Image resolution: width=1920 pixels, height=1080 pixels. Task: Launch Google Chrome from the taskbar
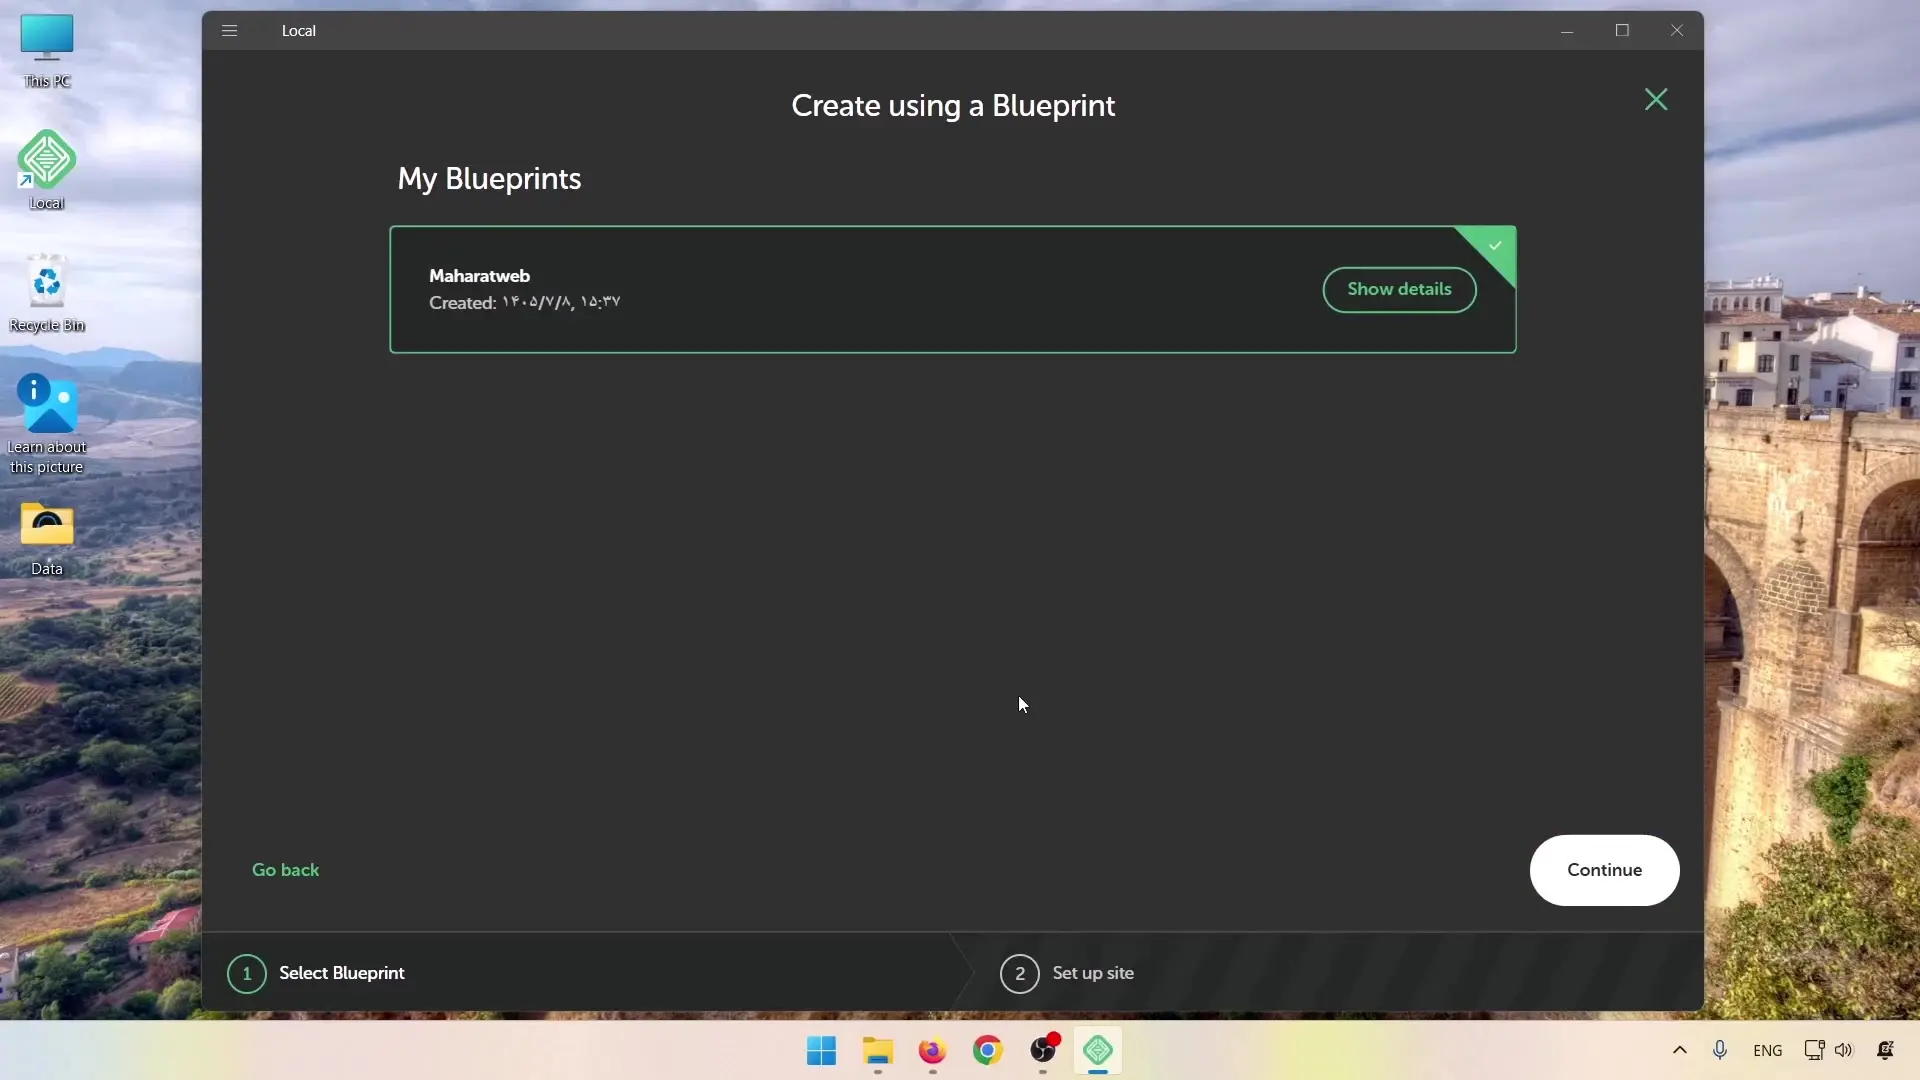click(987, 1051)
